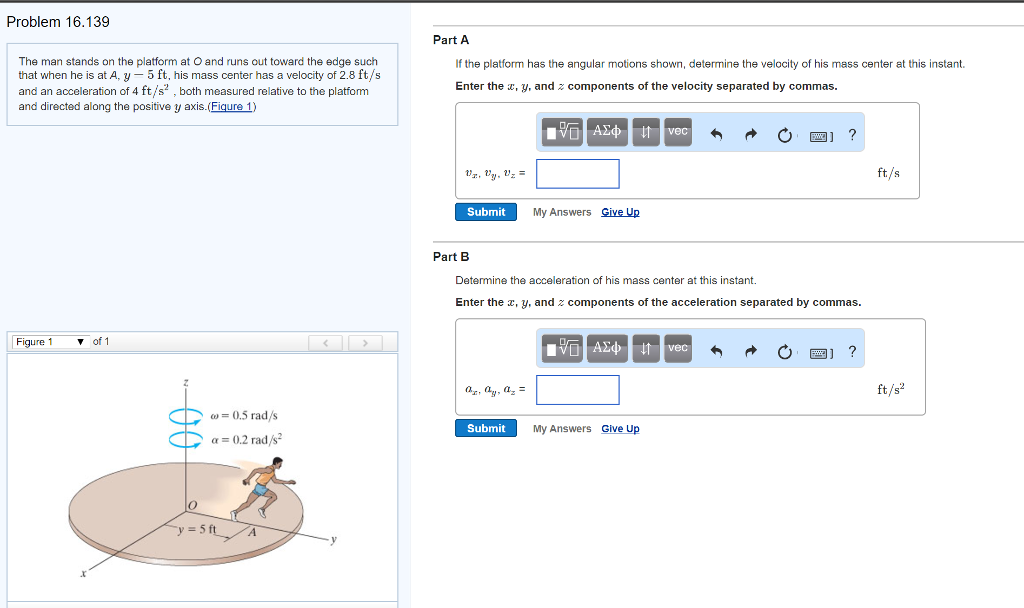Open Part A math templates button
The height and width of the screenshot is (608, 1024).
pos(564,132)
